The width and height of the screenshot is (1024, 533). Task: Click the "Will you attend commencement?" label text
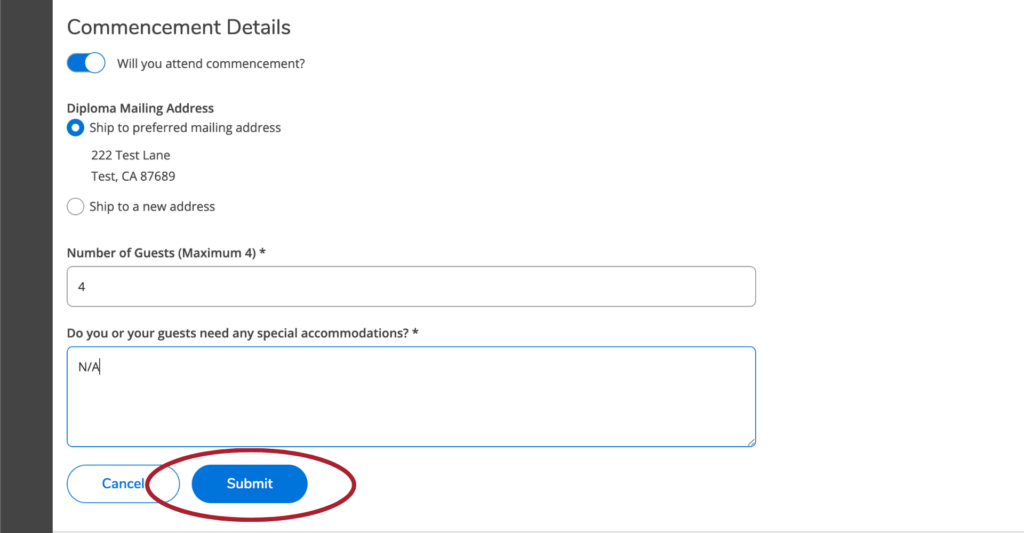tap(211, 64)
